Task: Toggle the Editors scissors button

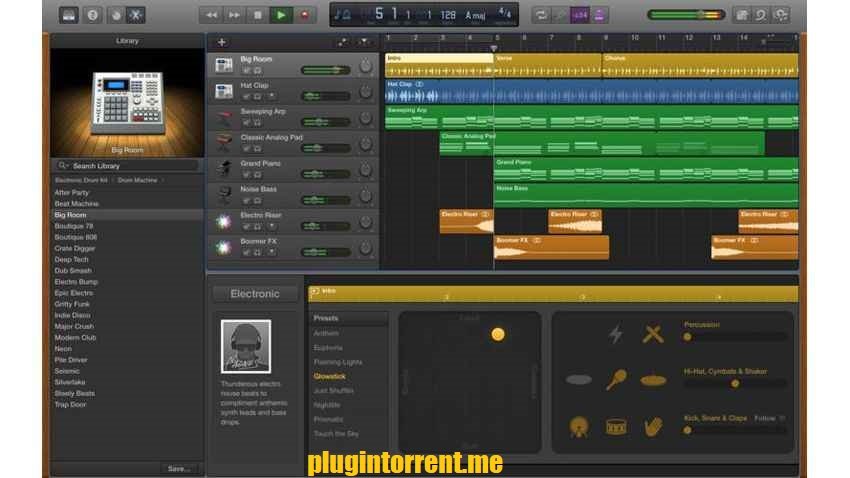Action: click(136, 15)
